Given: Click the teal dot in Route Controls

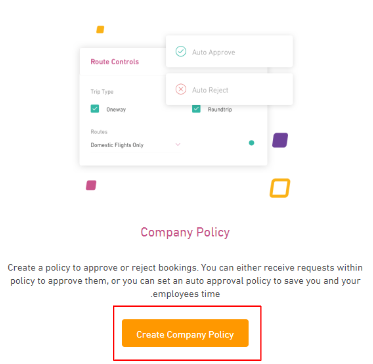Looking at the screenshot, I should (252, 143).
